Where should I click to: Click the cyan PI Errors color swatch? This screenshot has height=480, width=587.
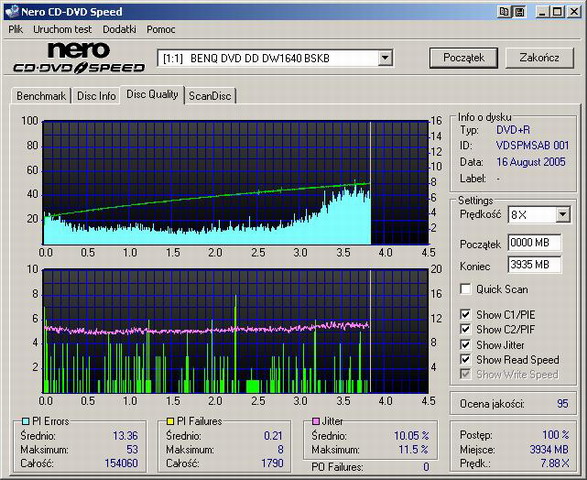tap(25, 421)
